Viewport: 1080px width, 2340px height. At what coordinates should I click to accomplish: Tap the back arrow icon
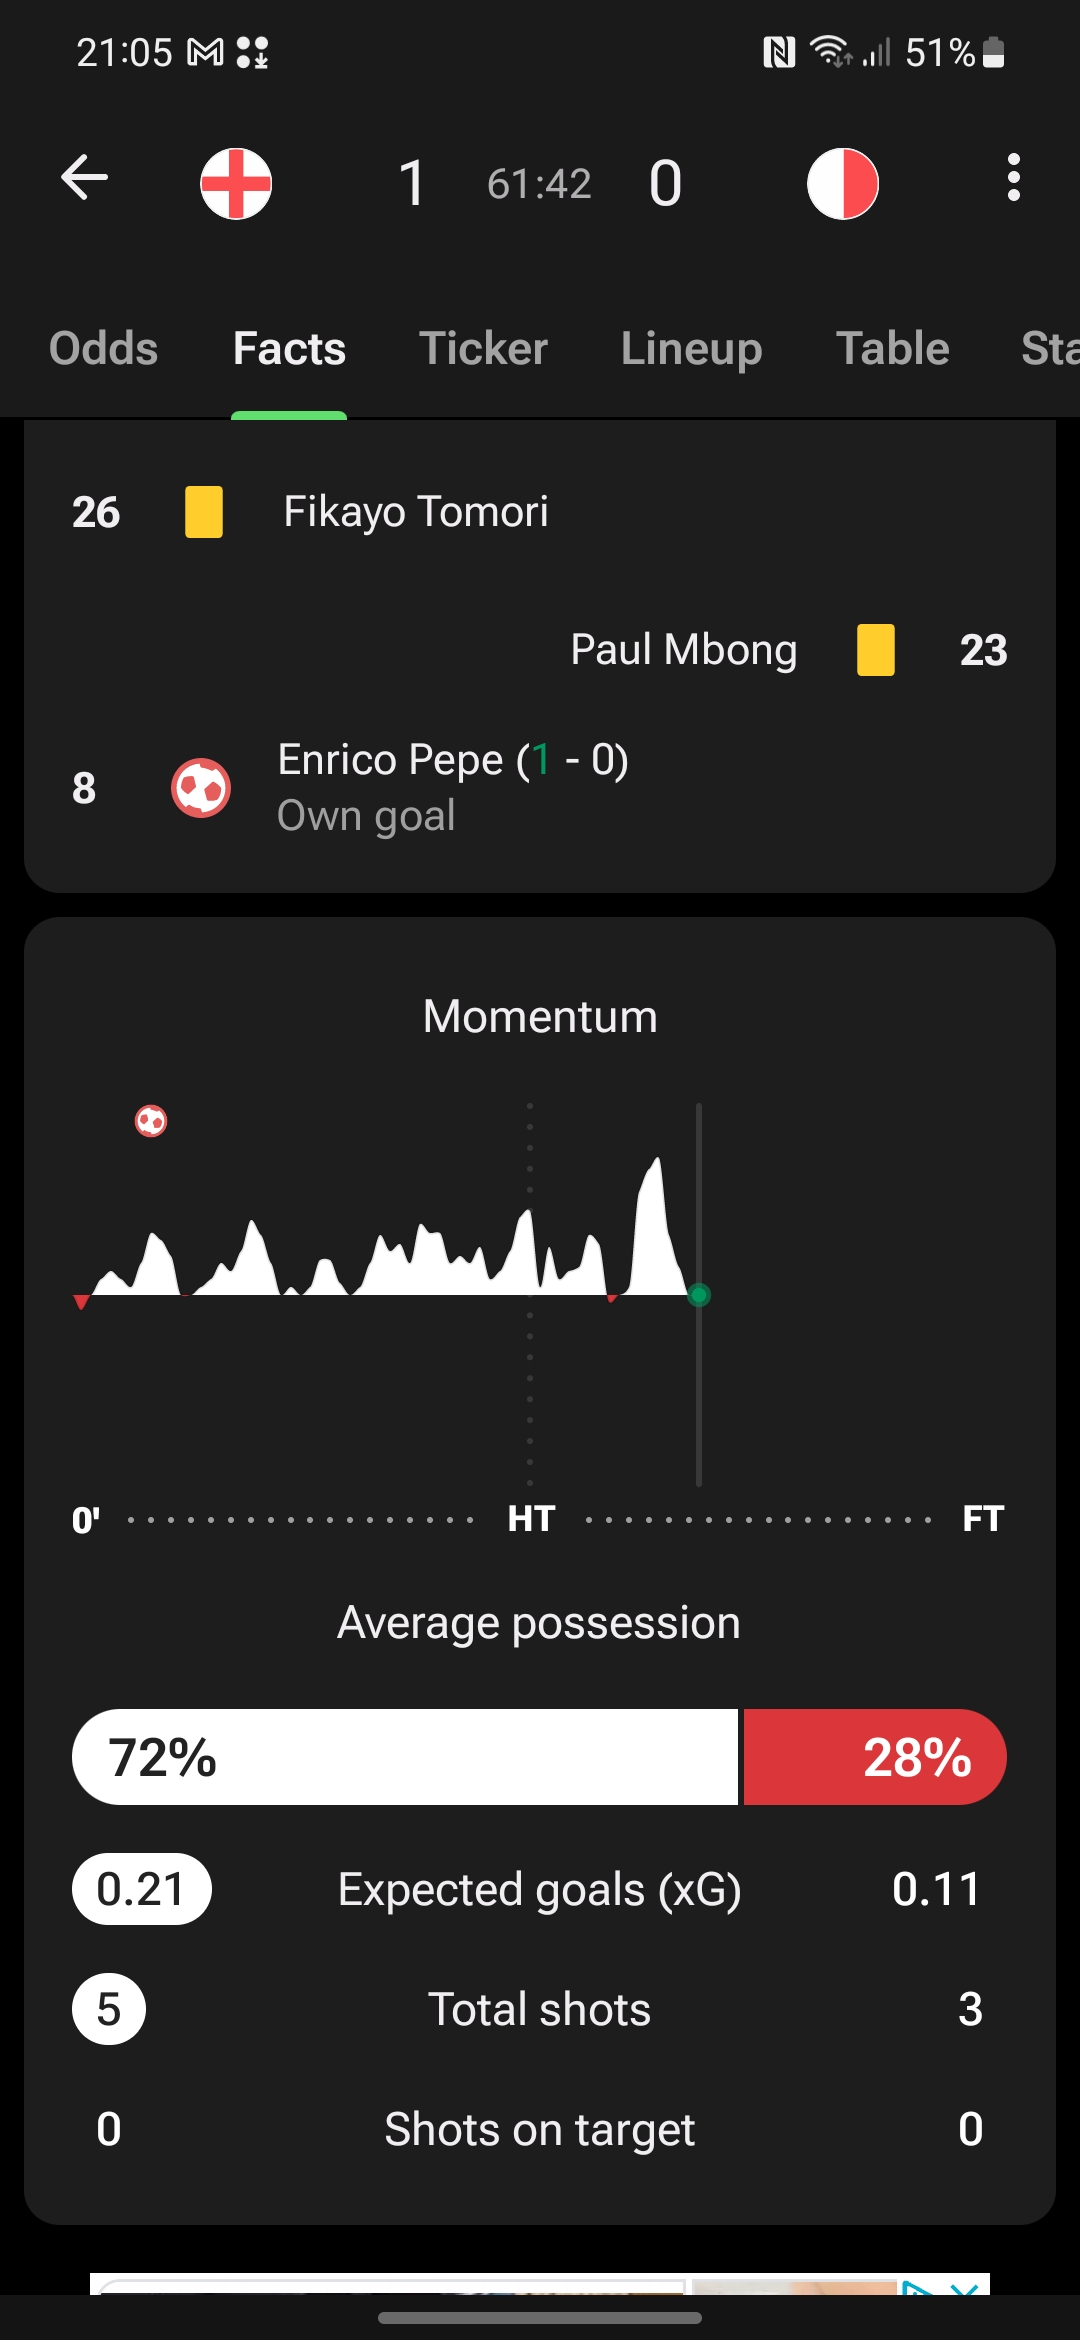point(85,178)
